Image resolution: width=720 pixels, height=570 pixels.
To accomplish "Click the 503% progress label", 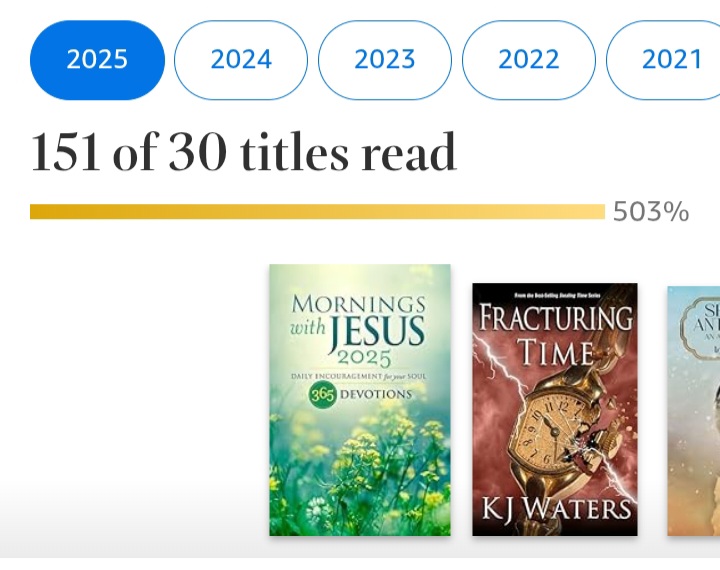I will 651,212.
